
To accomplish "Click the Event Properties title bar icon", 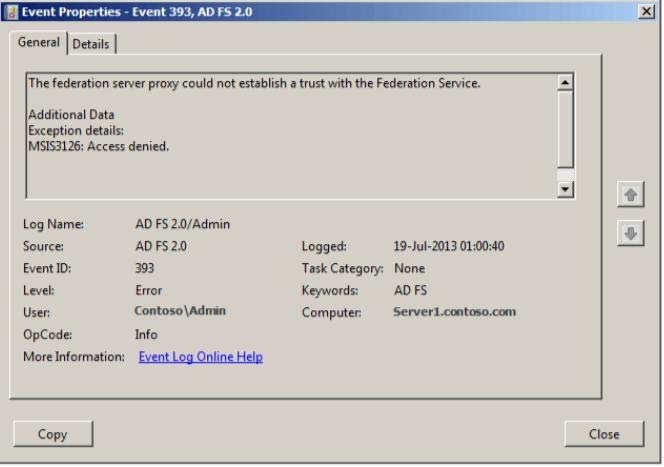I will click(x=12, y=11).
